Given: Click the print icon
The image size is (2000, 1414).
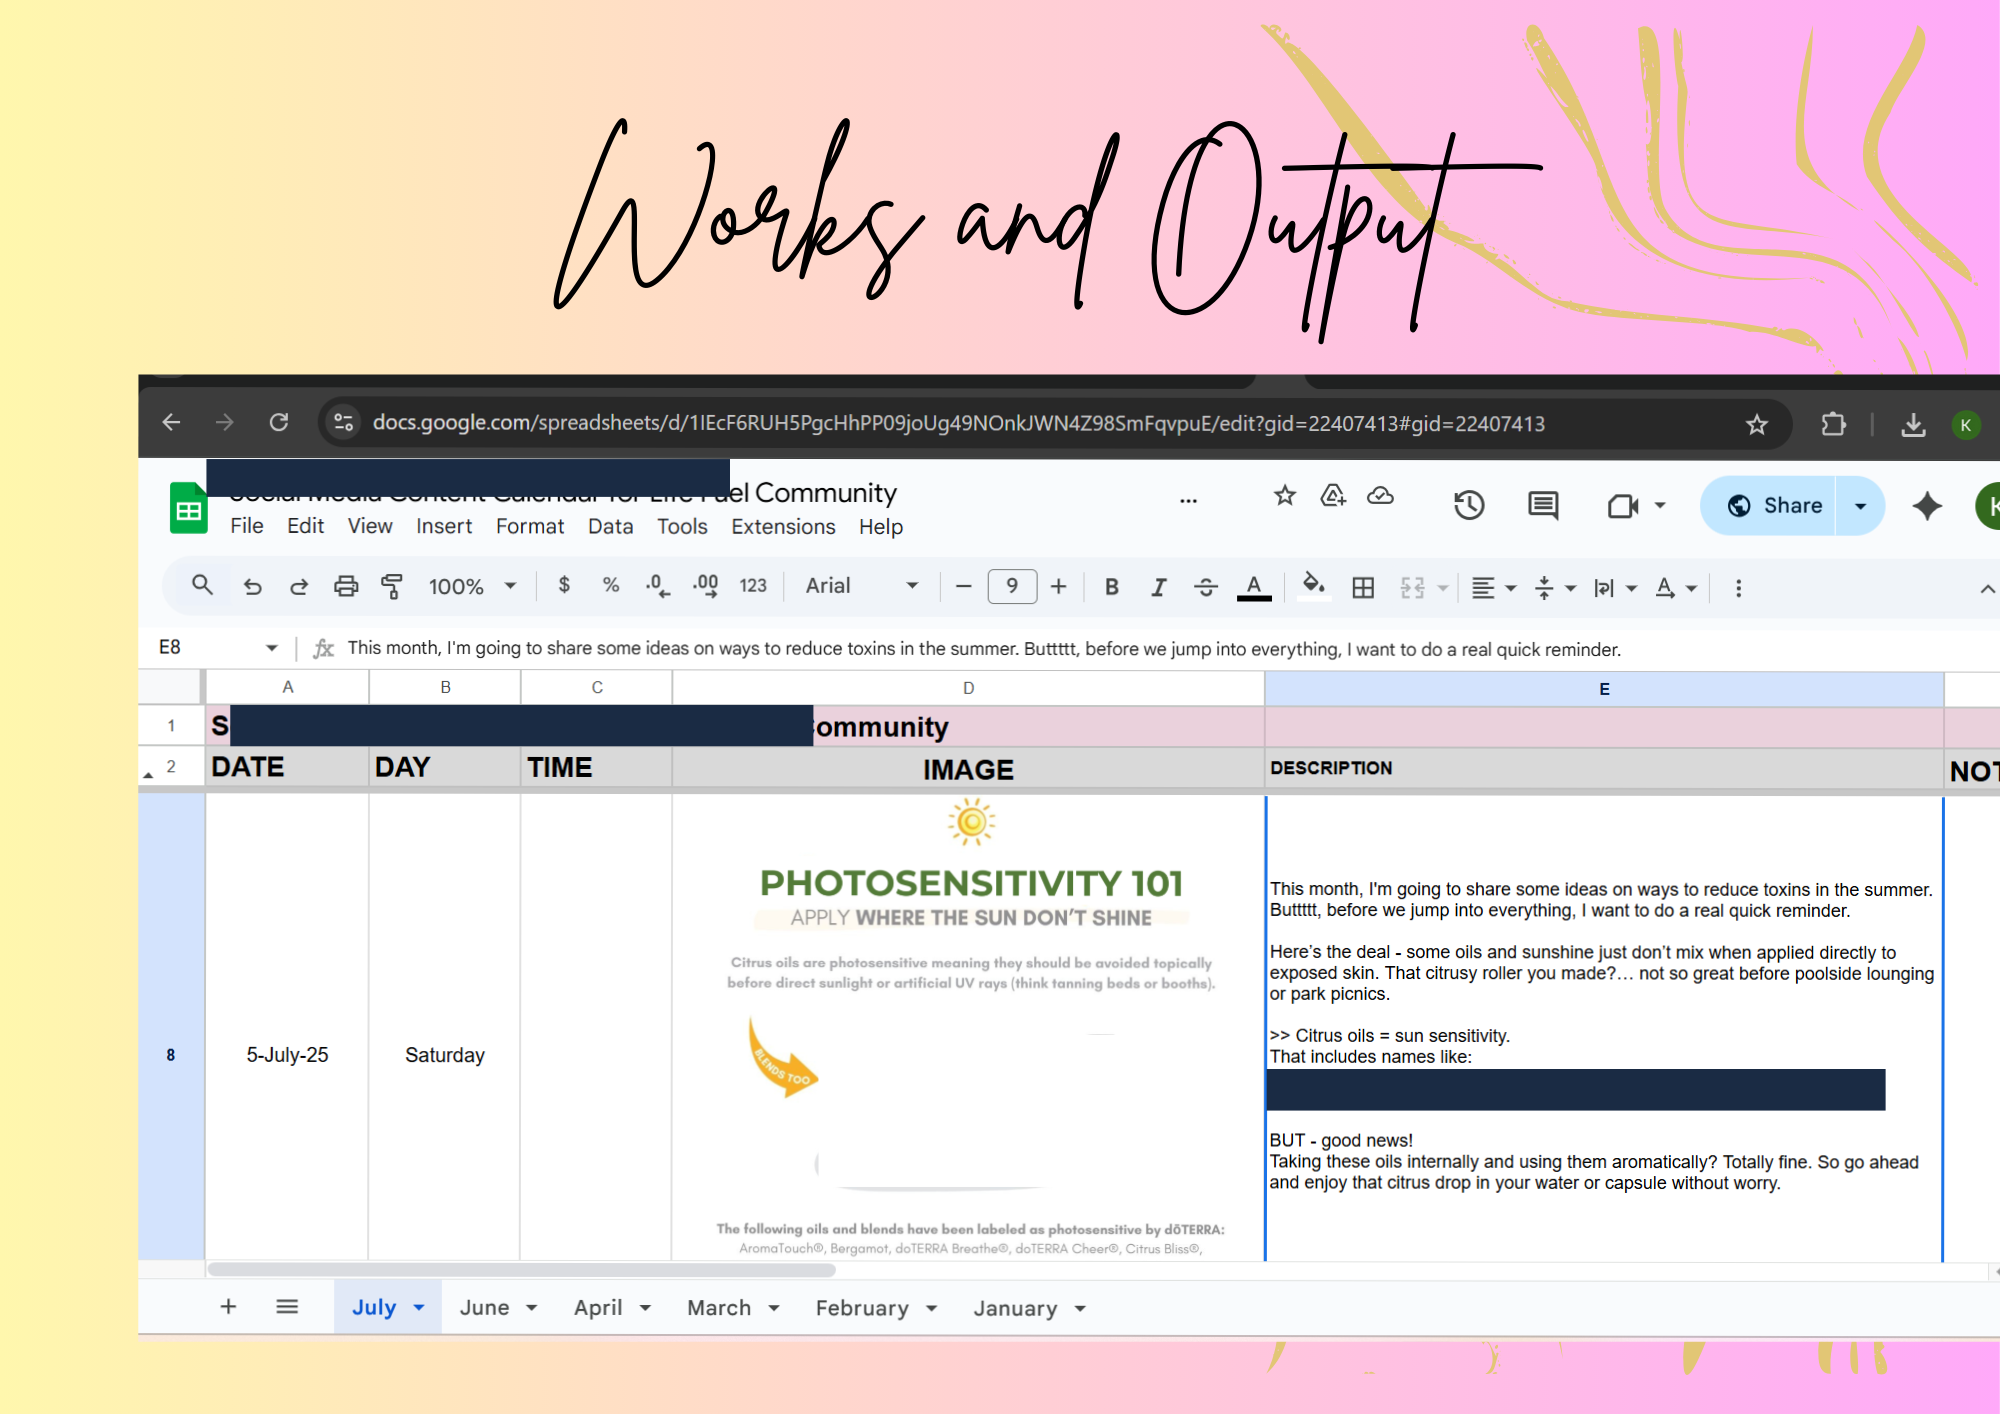Looking at the screenshot, I should 346,587.
